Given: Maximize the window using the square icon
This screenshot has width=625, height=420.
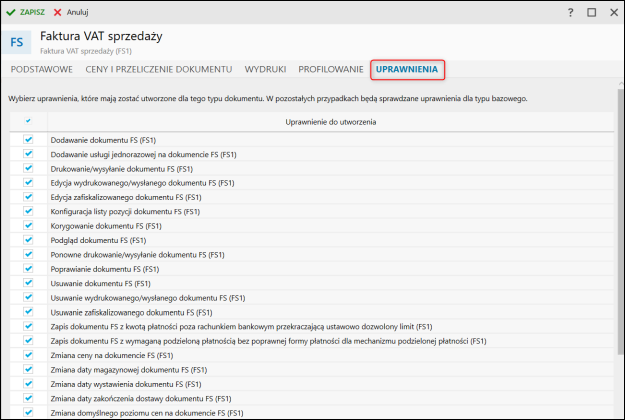Looking at the screenshot, I should click(591, 12).
